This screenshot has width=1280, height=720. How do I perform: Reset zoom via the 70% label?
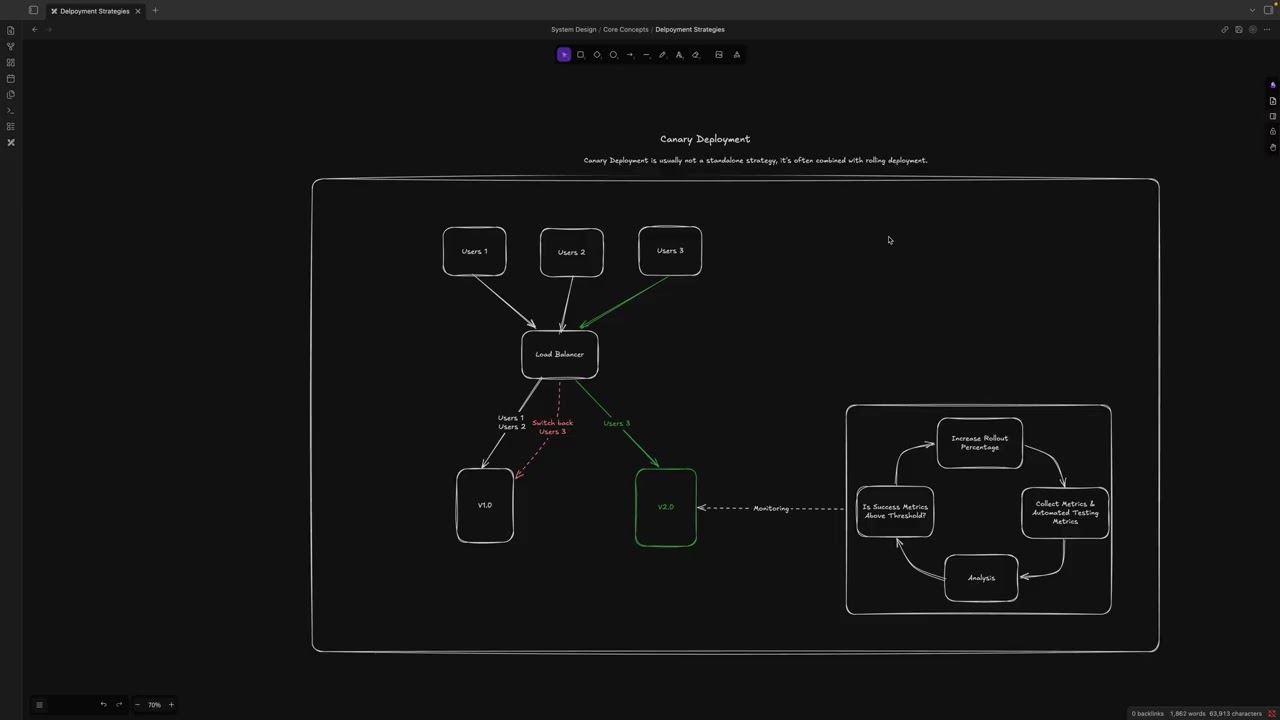pyautogui.click(x=154, y=705)
